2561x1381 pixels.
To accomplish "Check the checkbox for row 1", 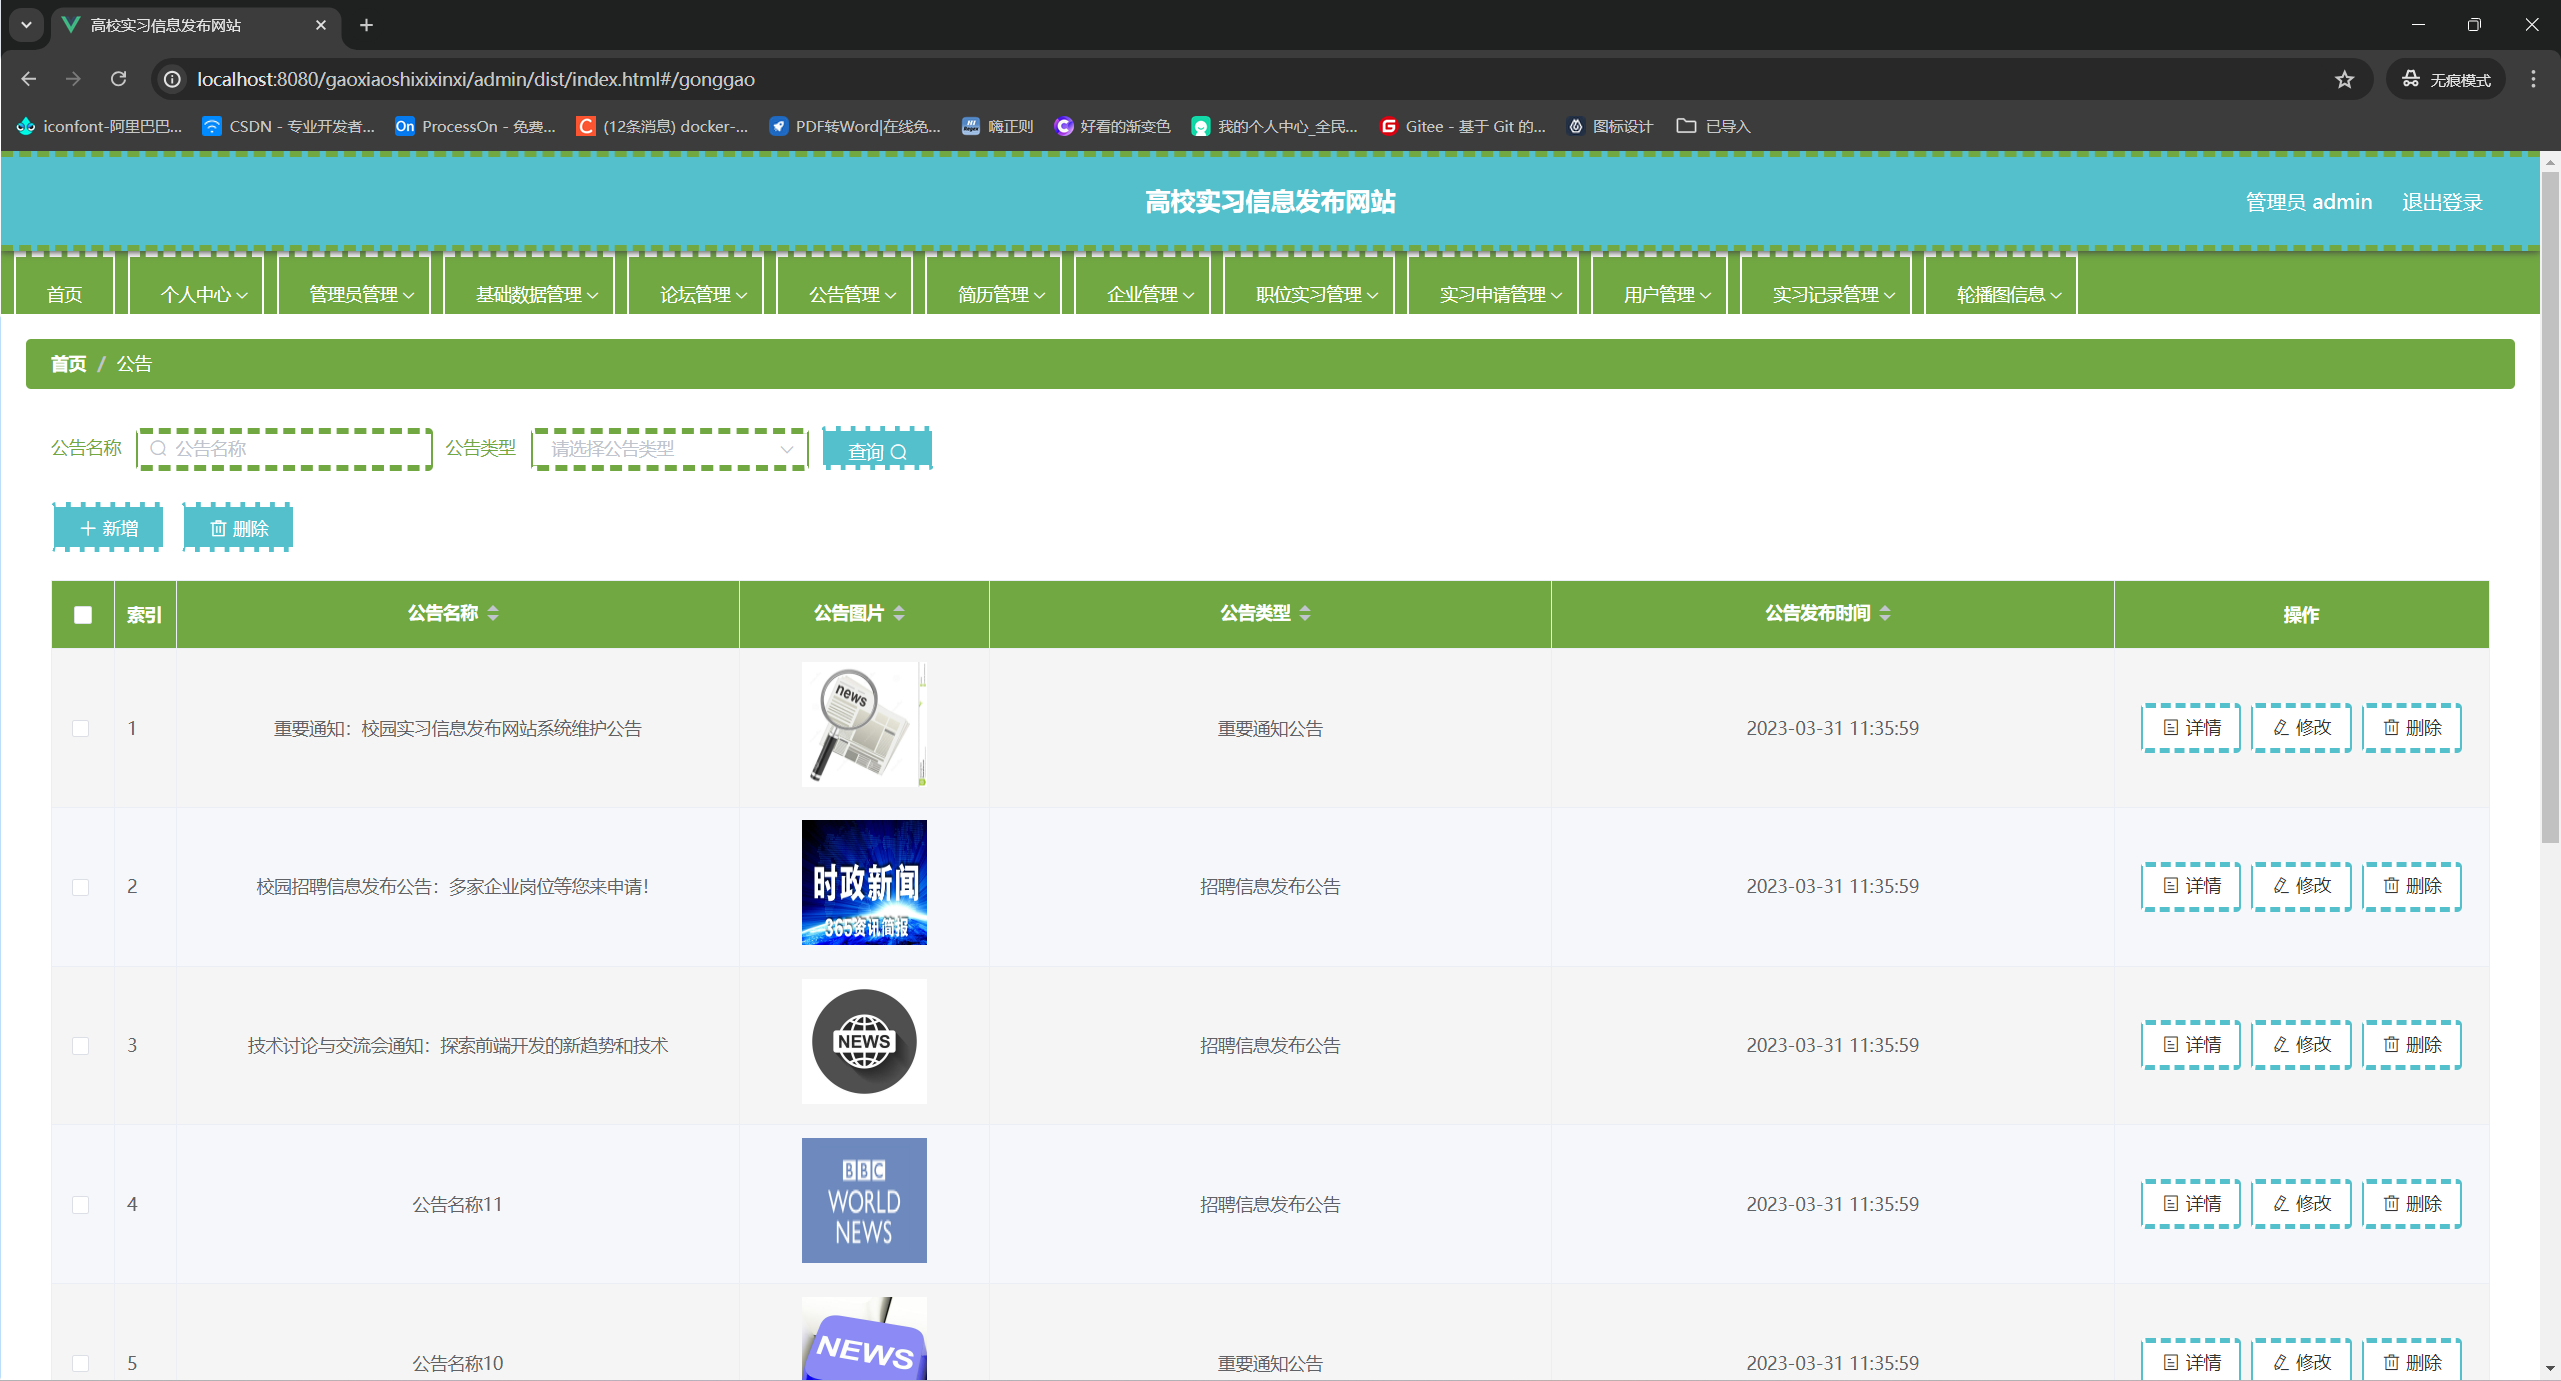I will point(81,728).
